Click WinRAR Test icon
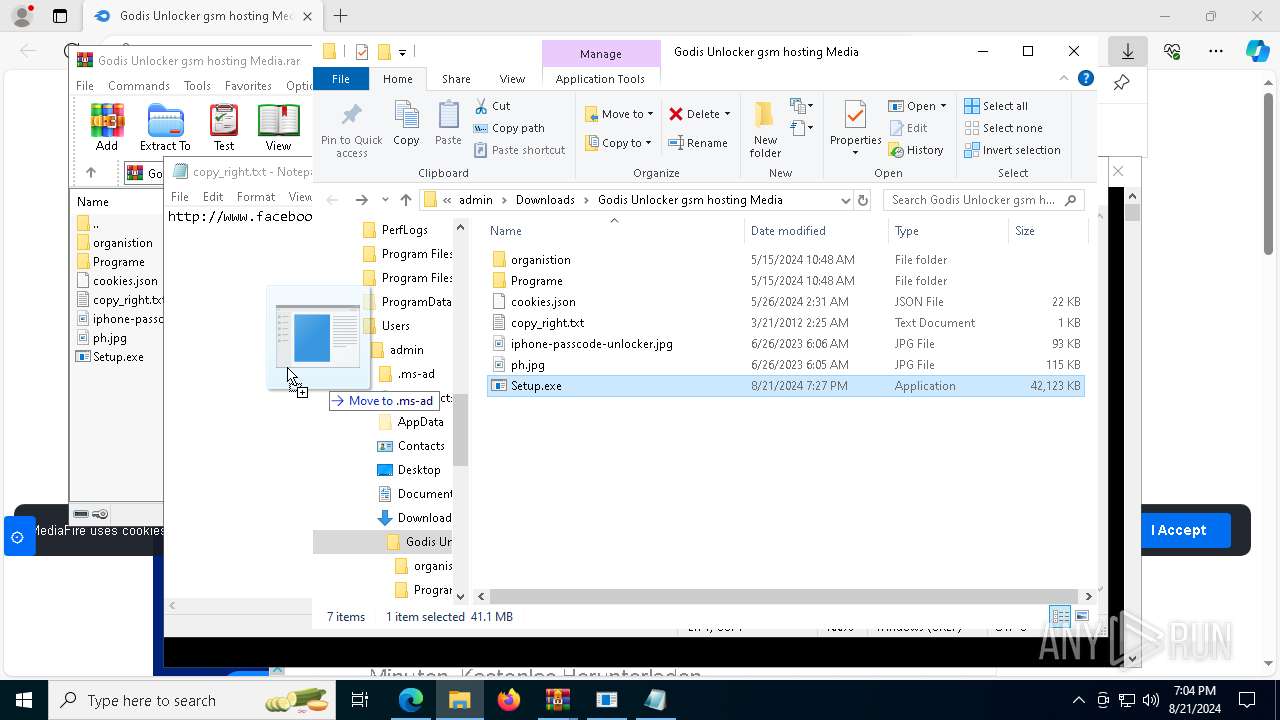 (x=224, y=127)
